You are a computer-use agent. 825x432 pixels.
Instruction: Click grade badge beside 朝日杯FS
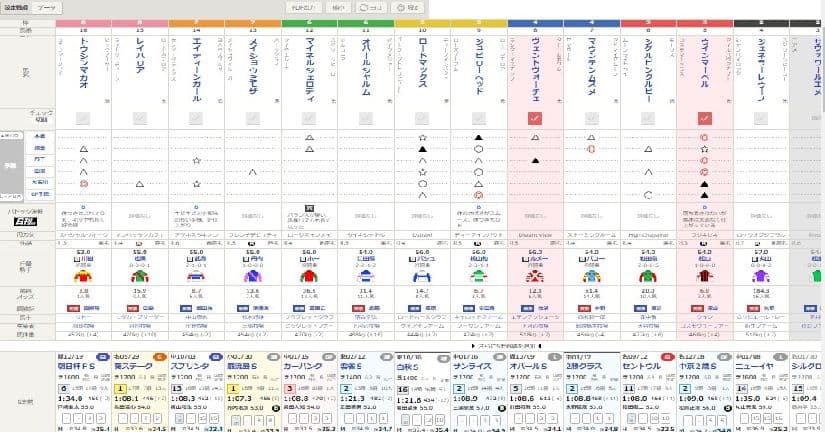coord(103,357)
